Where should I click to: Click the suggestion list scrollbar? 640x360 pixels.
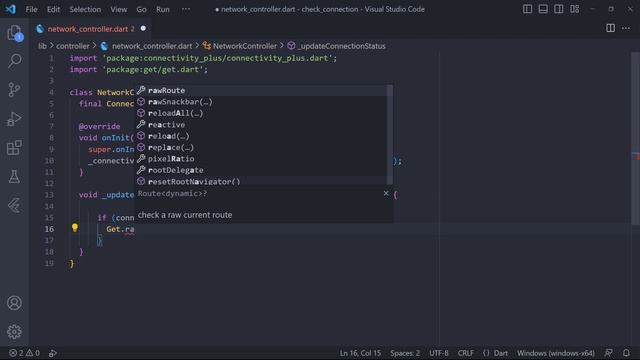(390, 135)
